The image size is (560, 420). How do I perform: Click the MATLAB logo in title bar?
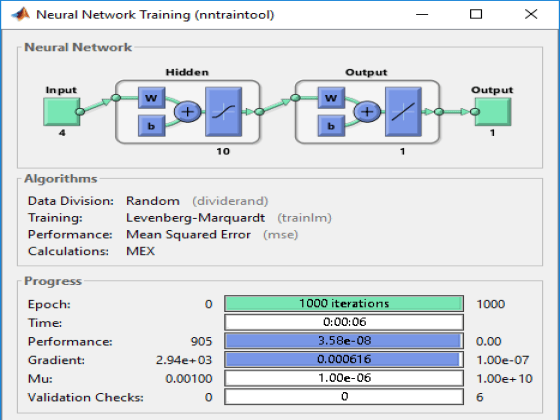coord(21,14)
